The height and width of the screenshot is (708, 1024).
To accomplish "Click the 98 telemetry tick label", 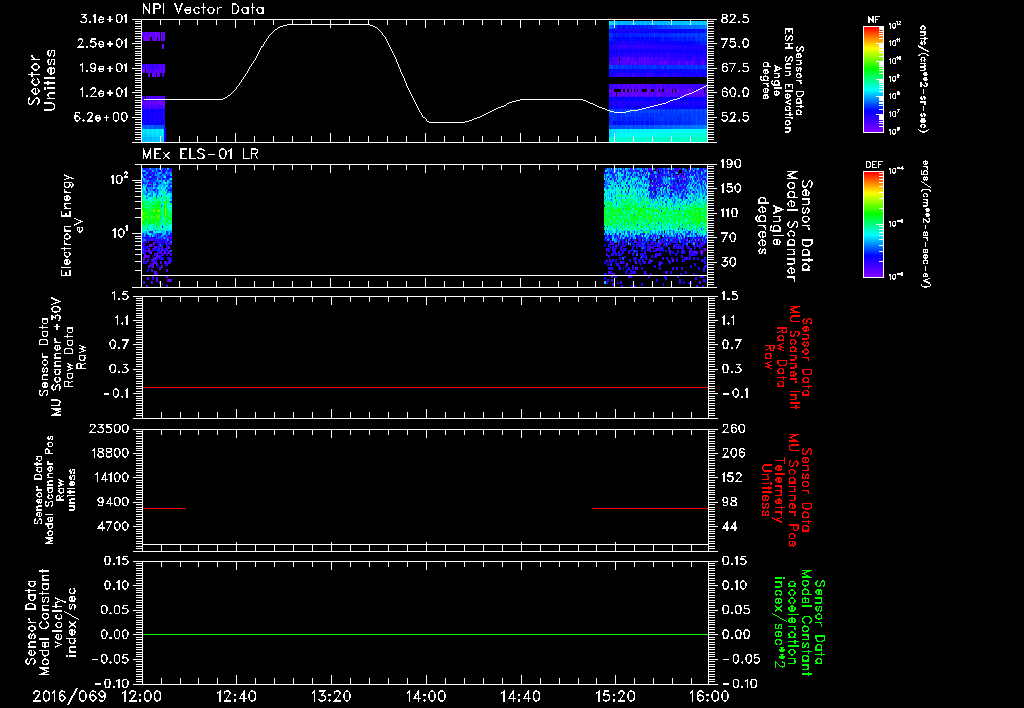I will (x=729, y=502).
